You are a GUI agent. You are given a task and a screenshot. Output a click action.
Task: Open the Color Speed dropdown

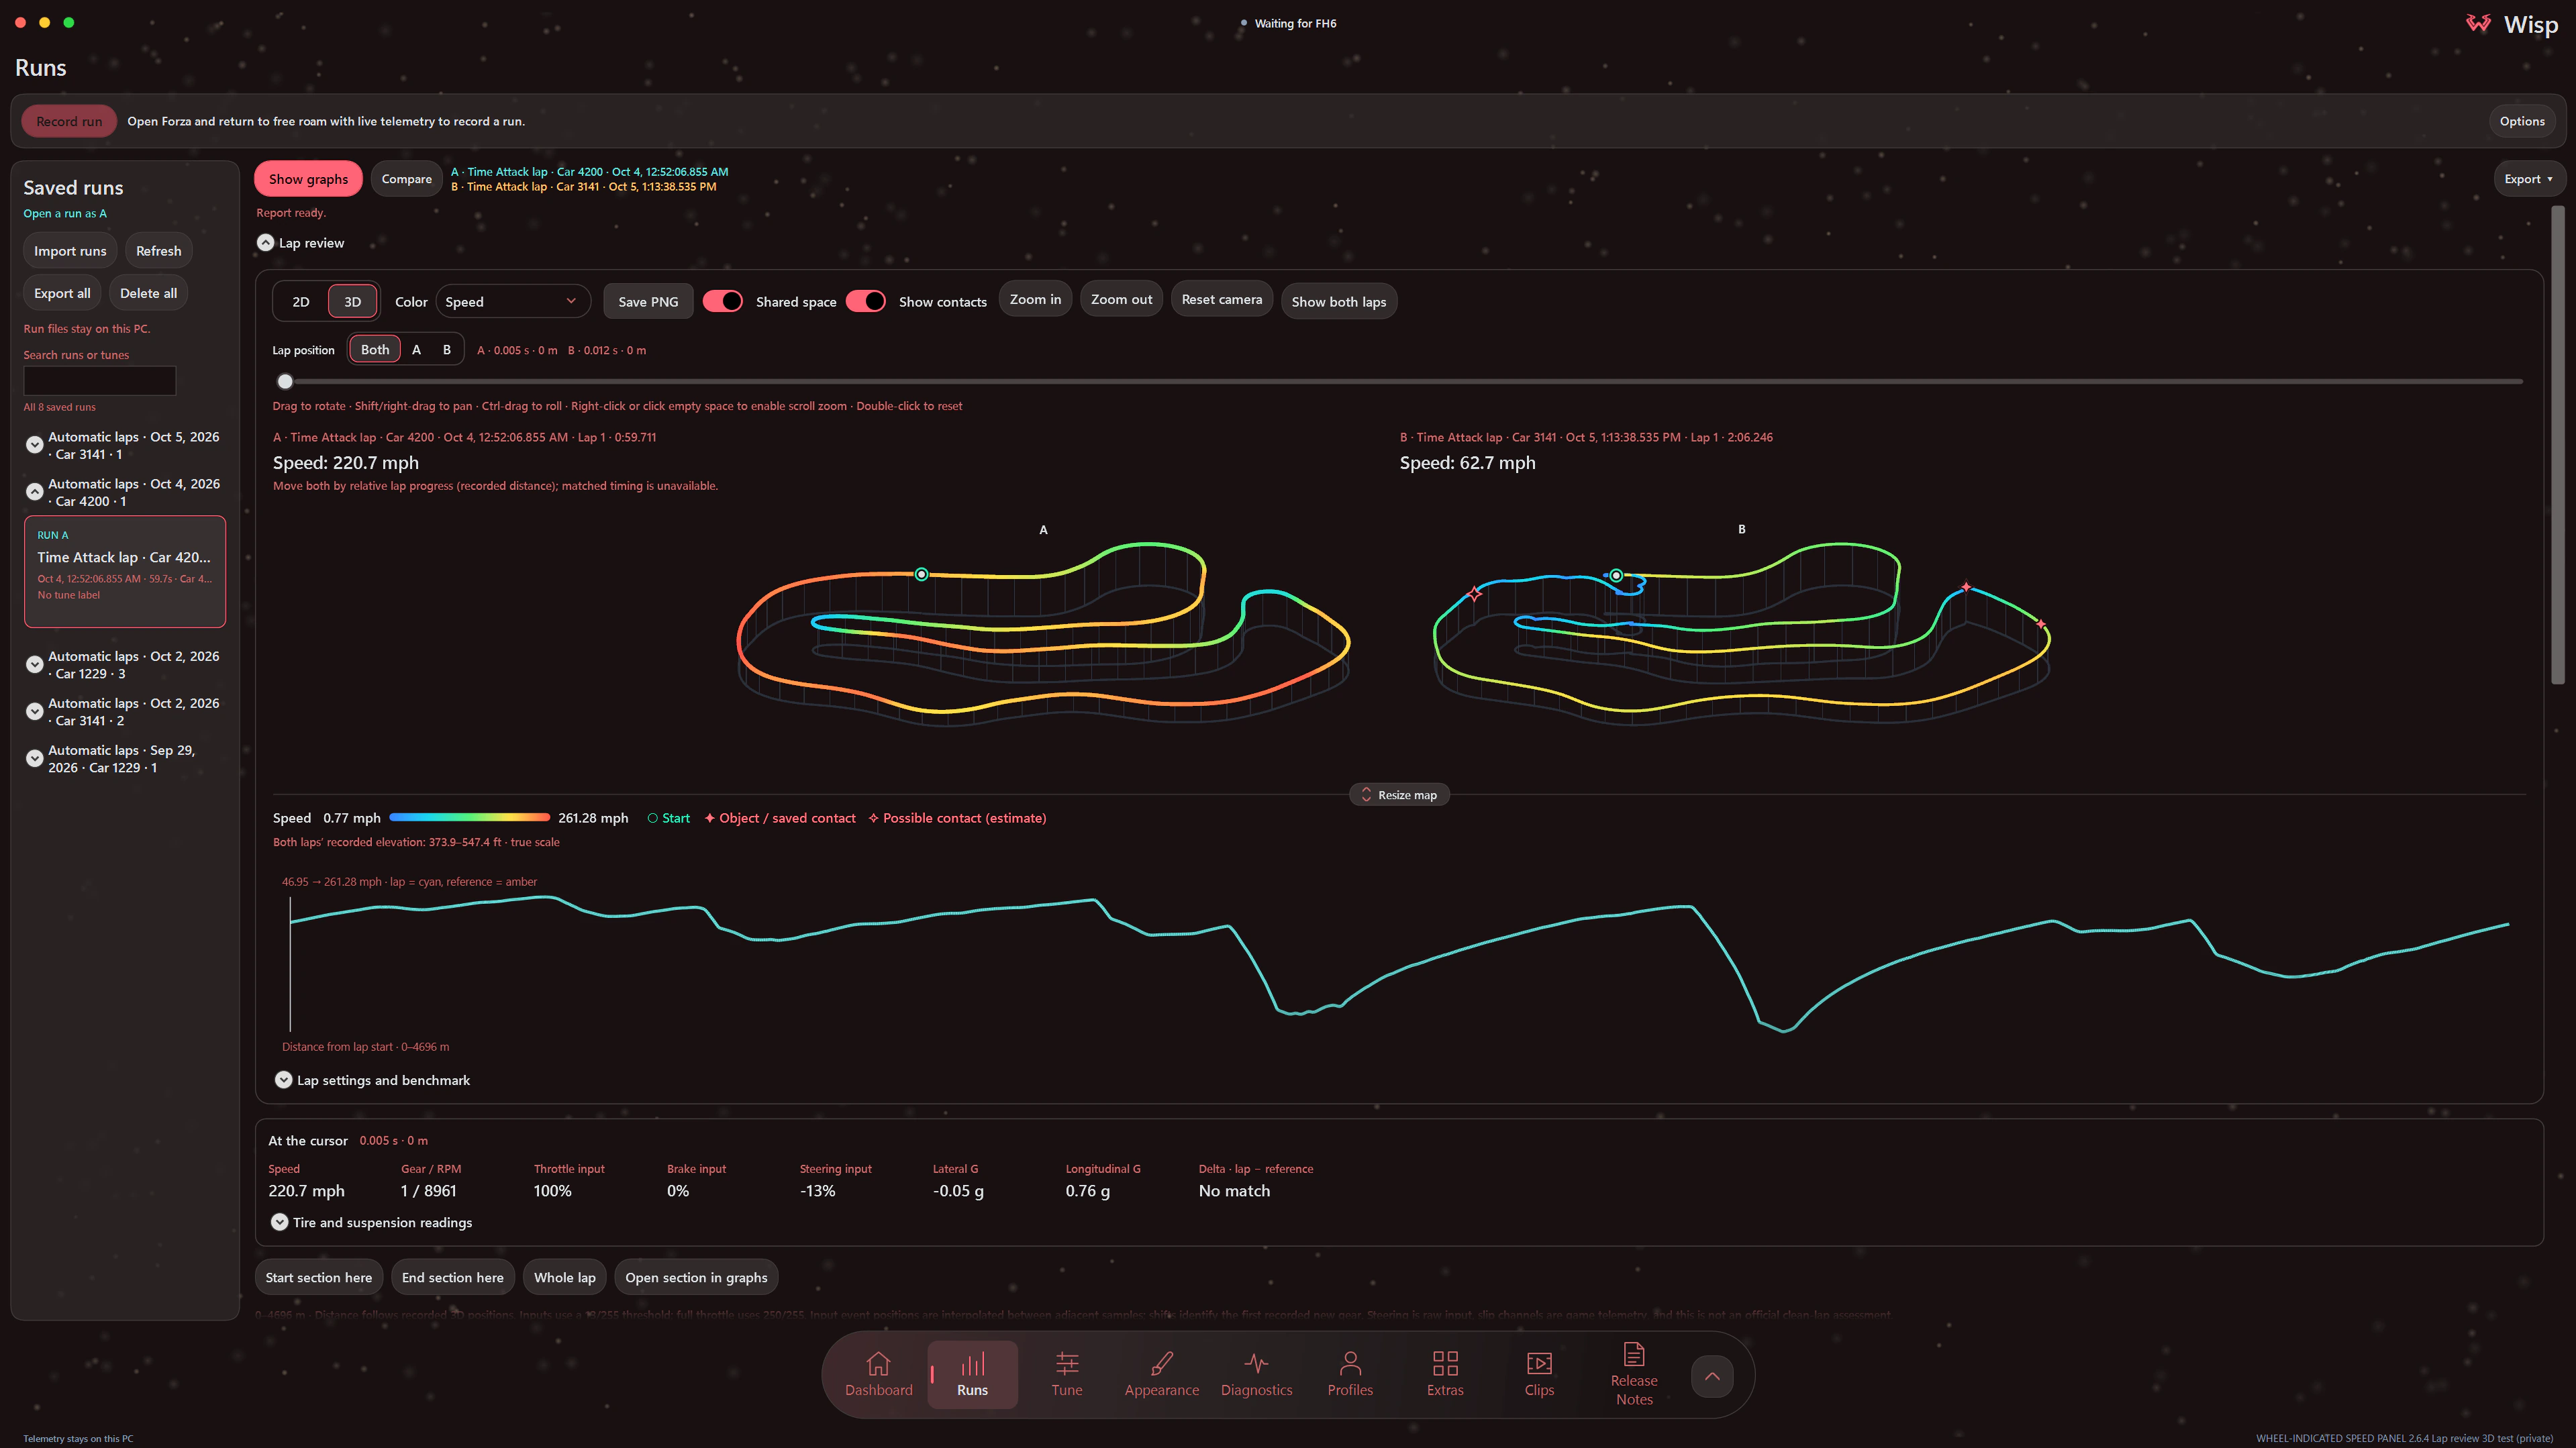click(x=512, y=301)
